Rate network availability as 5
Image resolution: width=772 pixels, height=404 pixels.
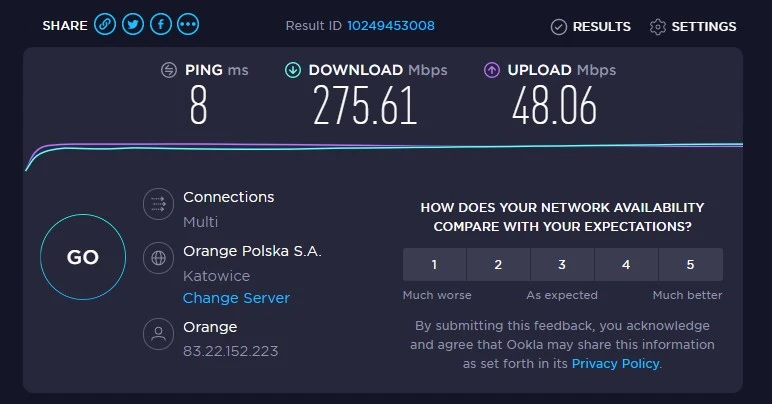tap(690, 265)
